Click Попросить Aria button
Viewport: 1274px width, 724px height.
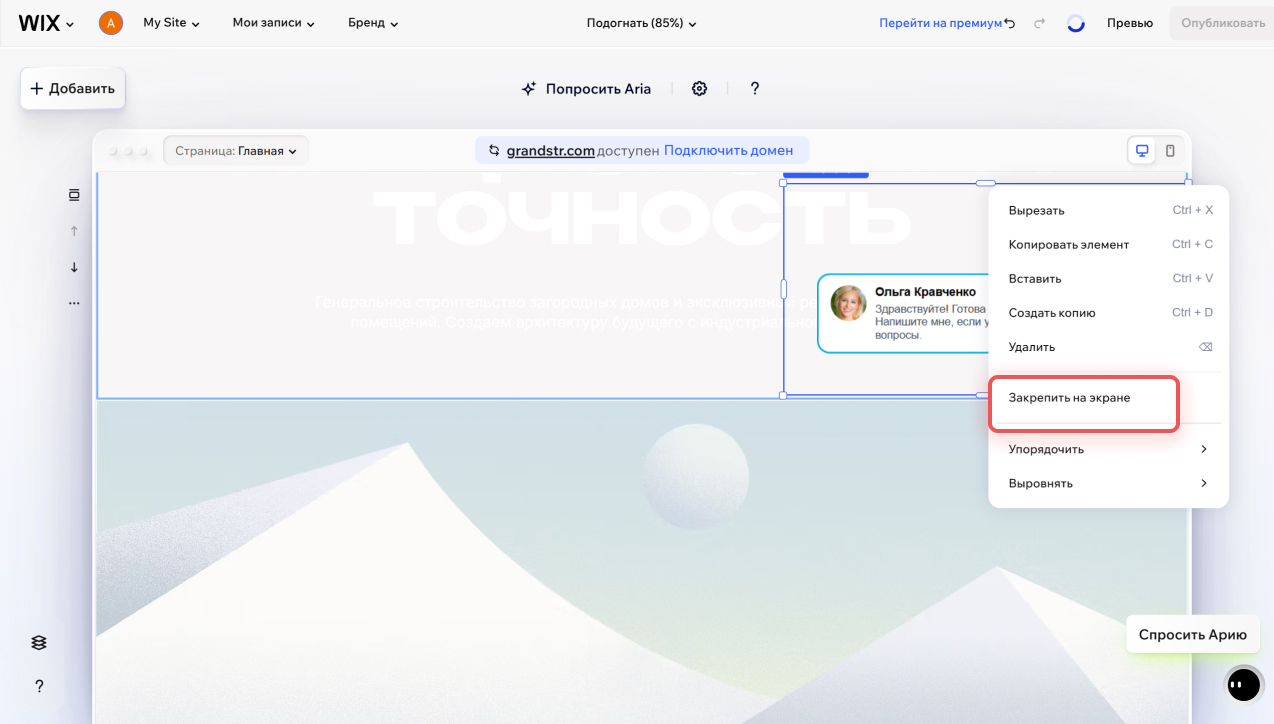pyautogui.click(x=586, y=89)
